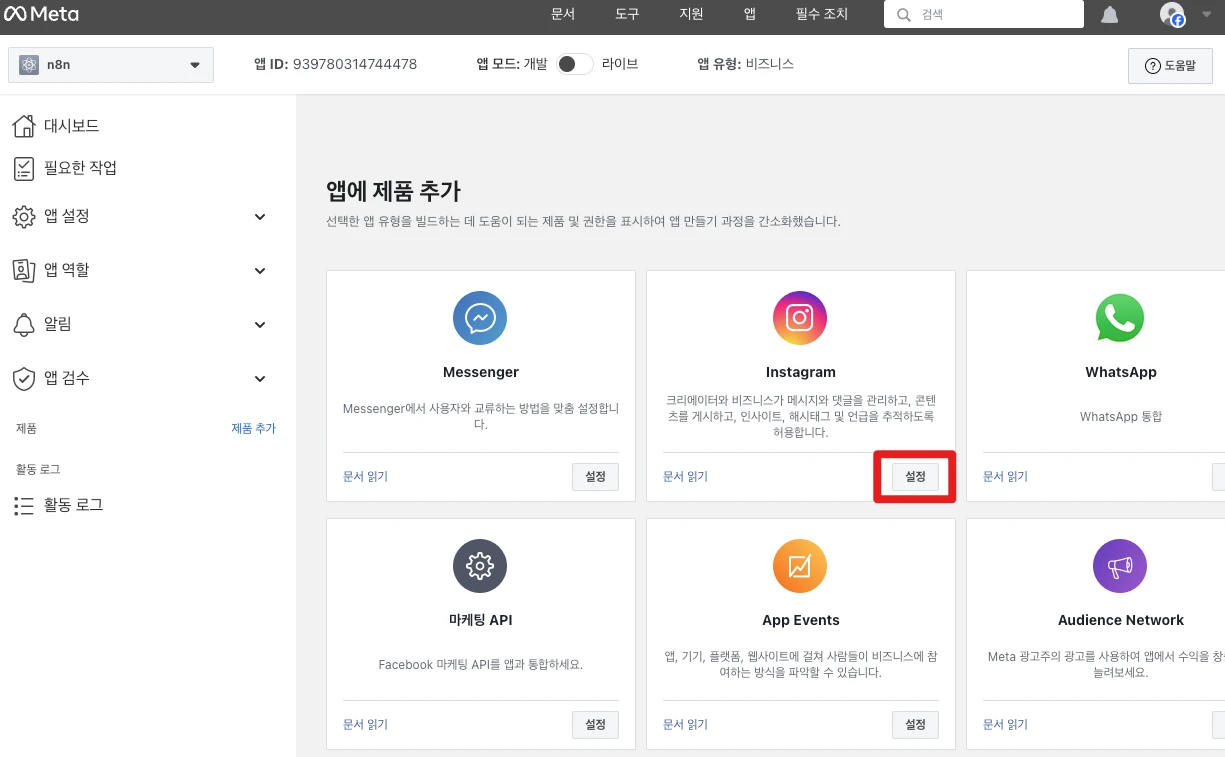Click the 도움말 help button
Screen dimensions: 1225x757
click(1169, 65)
